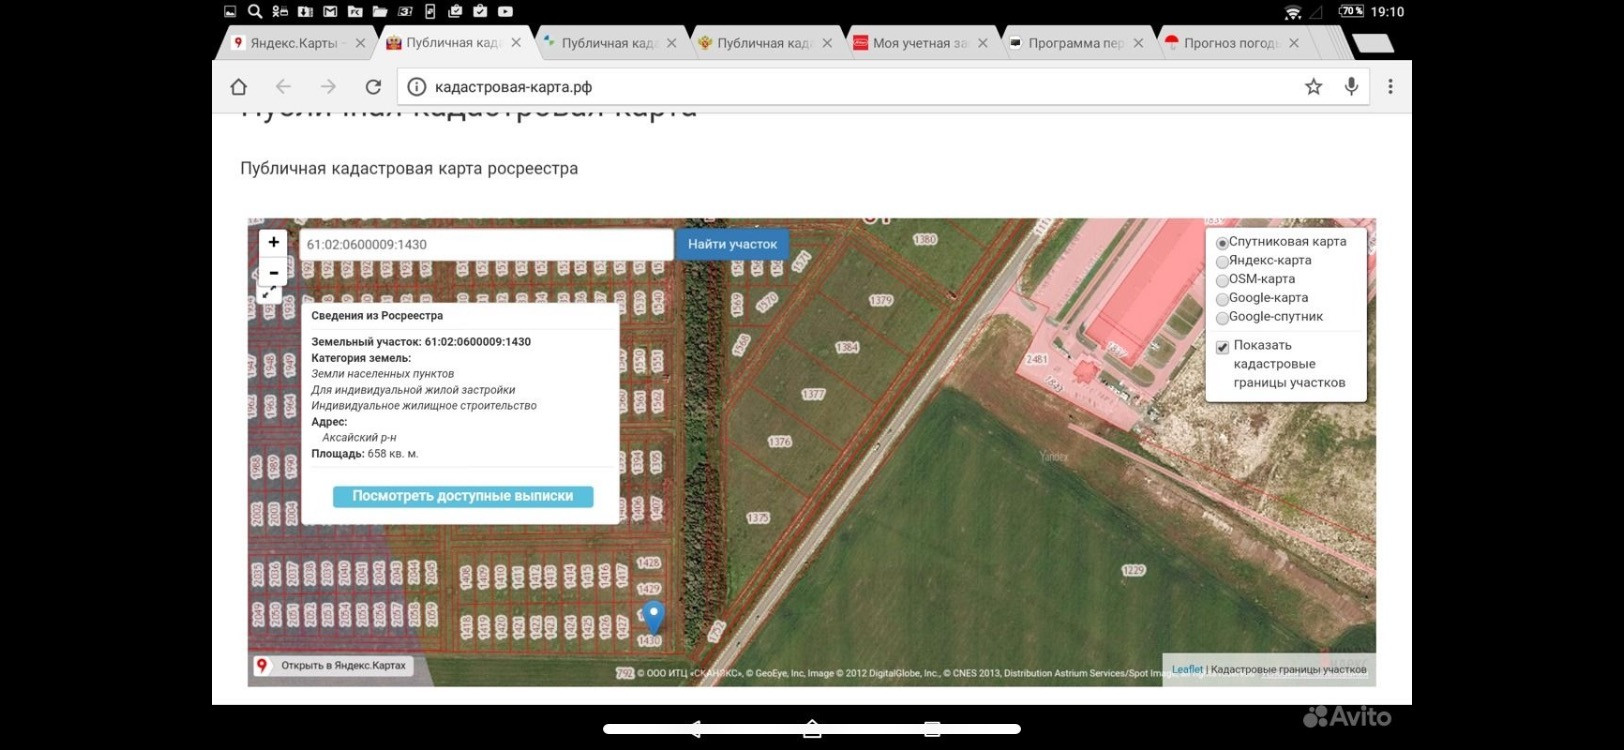Switch to the Яндекс.Карты tab

[x=293, y=43]
